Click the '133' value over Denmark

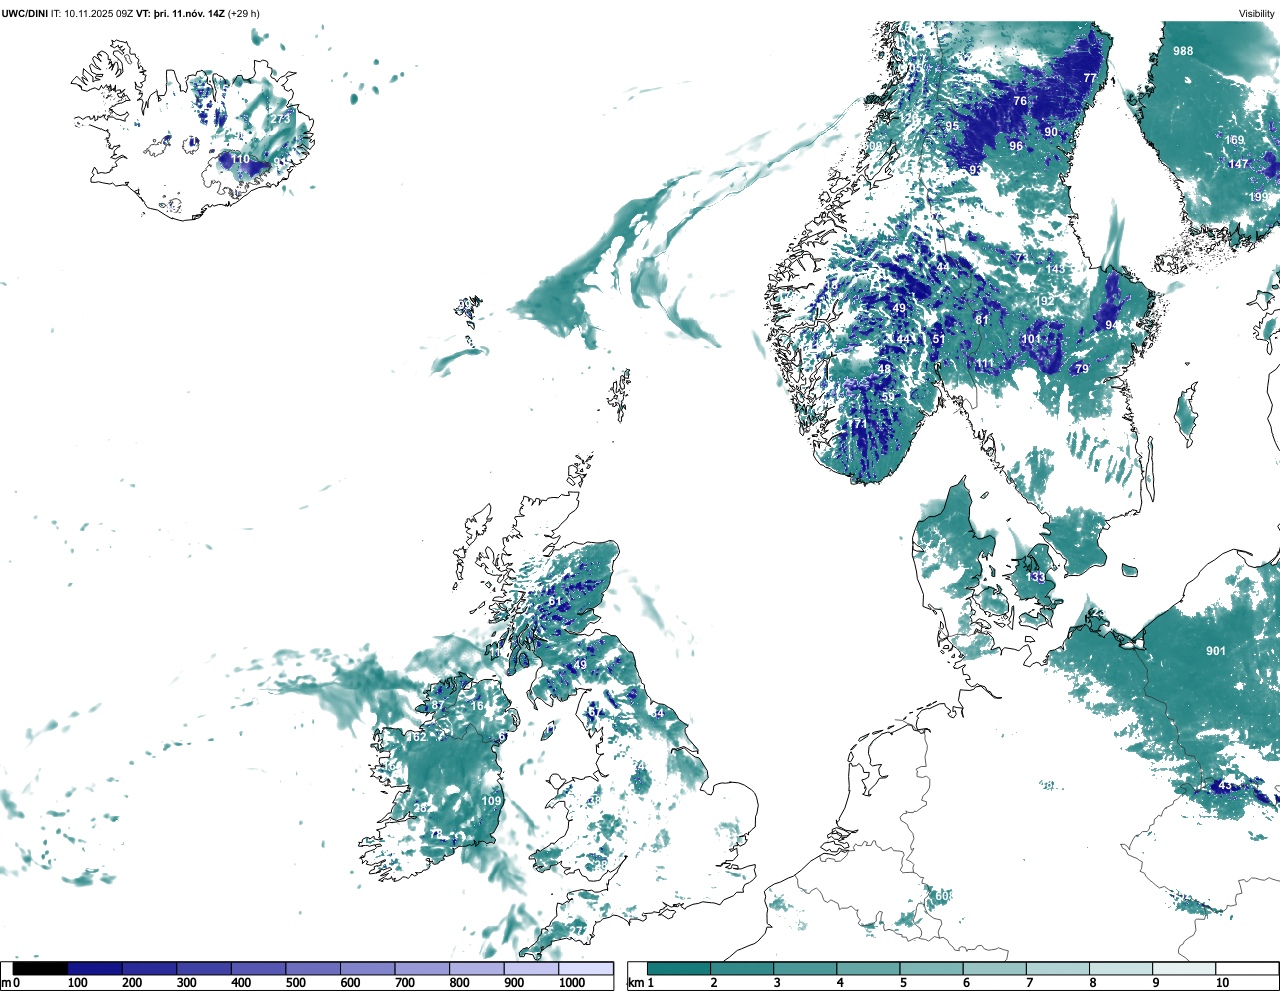(1034, 578)
